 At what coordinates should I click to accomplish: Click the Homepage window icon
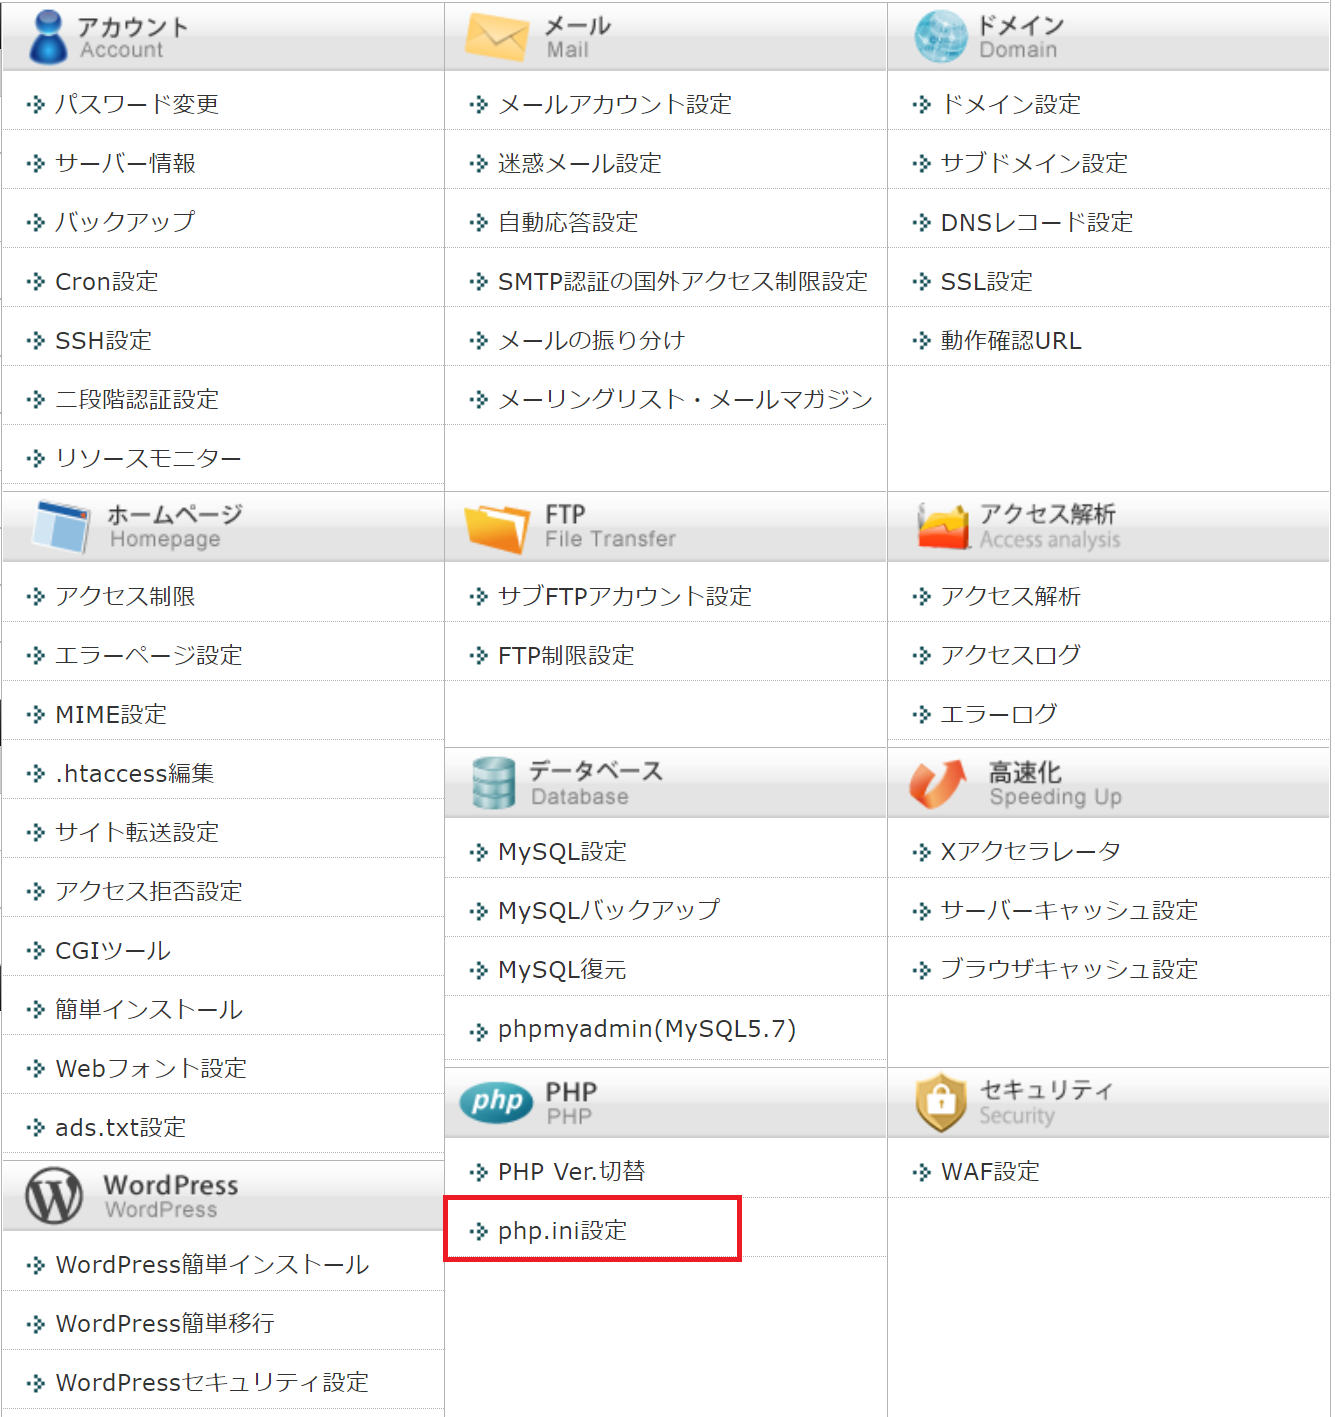pos(62,526)
